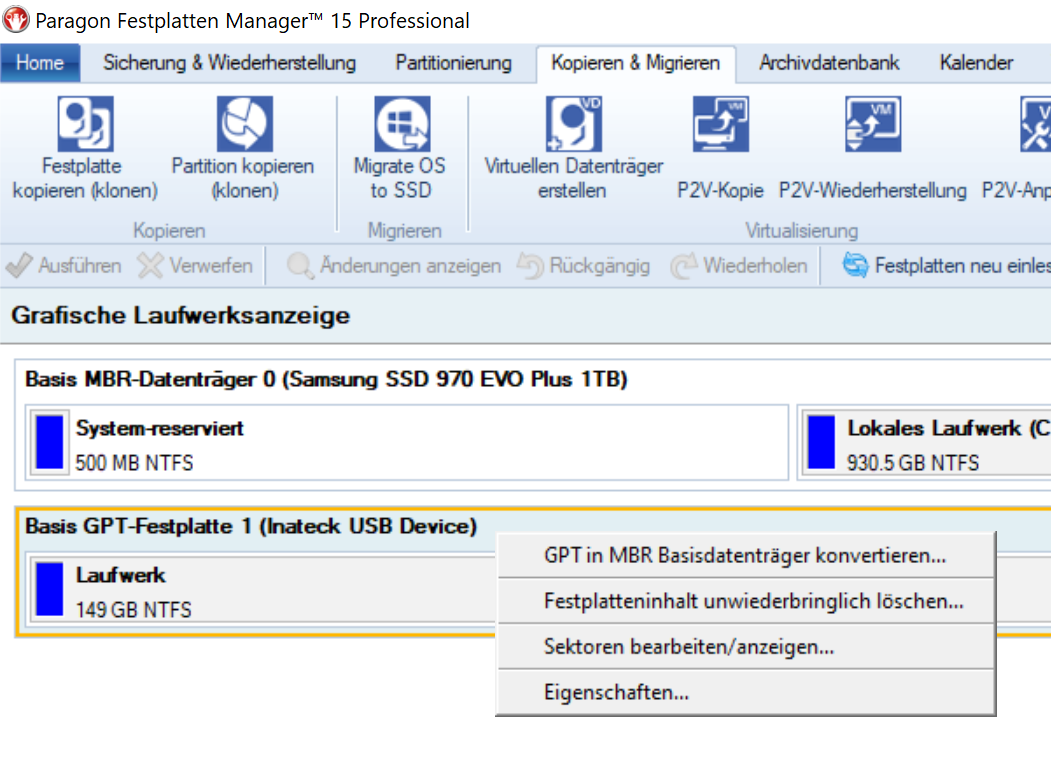Screen dimensions: 1051x782
Task: Switch to the Kalender tab
Action: (x=976, y=63)
